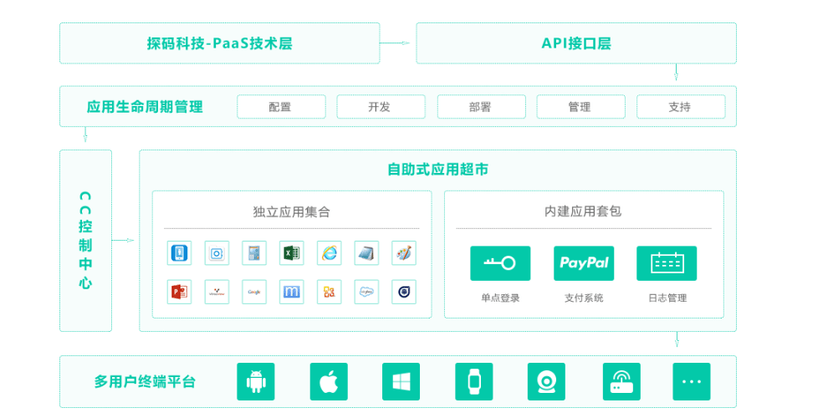Open the orange Office squares icon
This screenshot has height=417, width=828.
point(329,291)
